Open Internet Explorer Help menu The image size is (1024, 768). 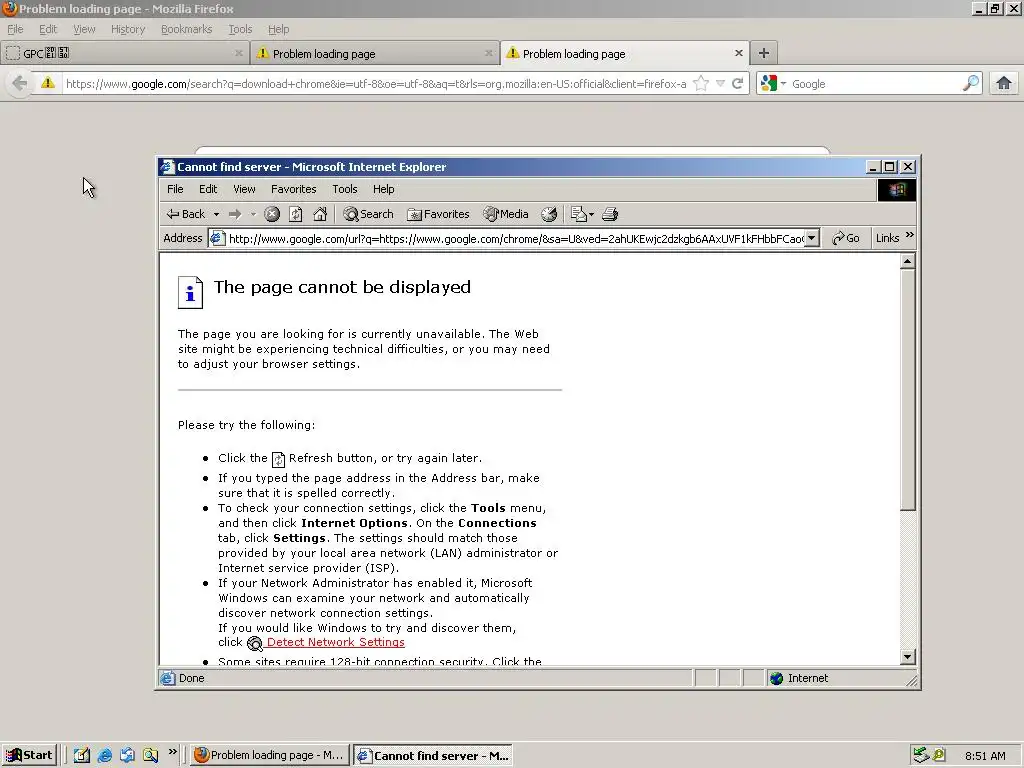point(383,189)
